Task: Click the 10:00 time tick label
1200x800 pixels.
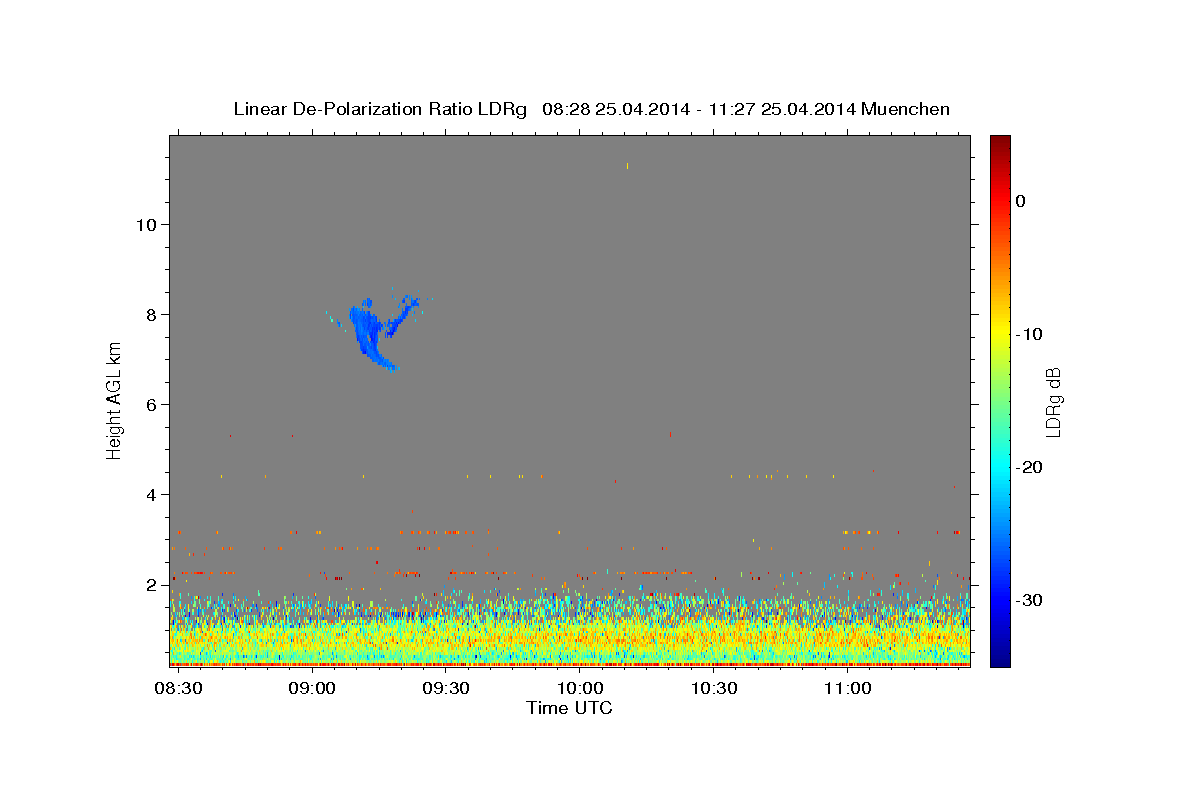Action: pyautogui.click(x=579, y=689)
